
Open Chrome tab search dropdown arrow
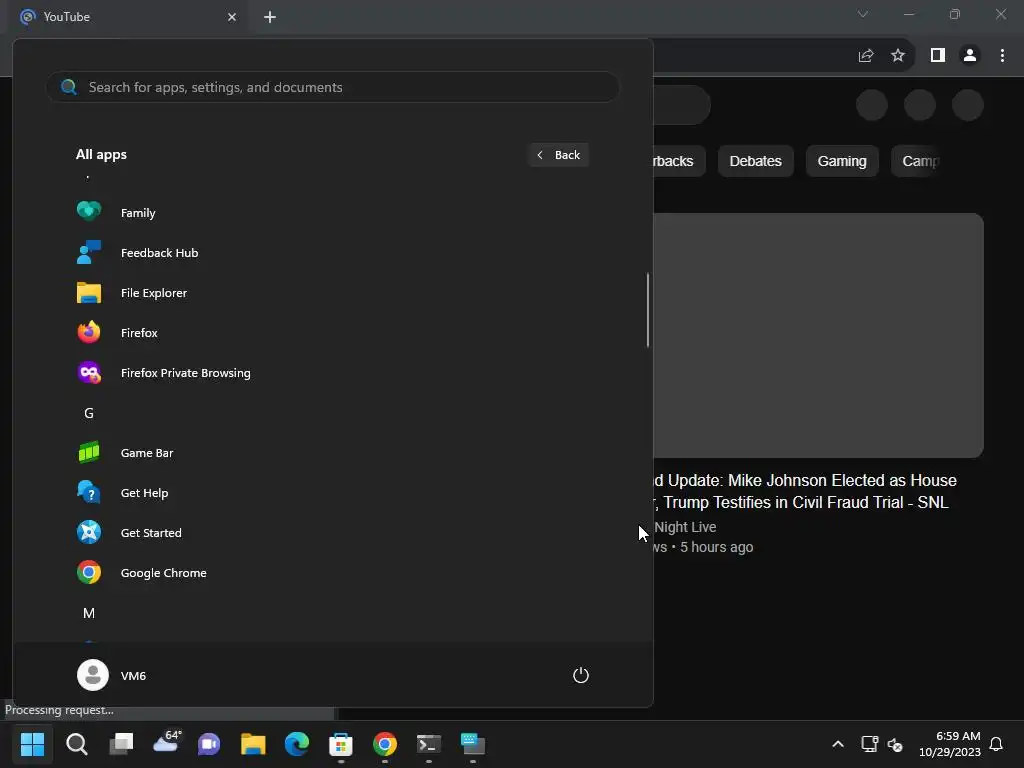coord(863,14)
